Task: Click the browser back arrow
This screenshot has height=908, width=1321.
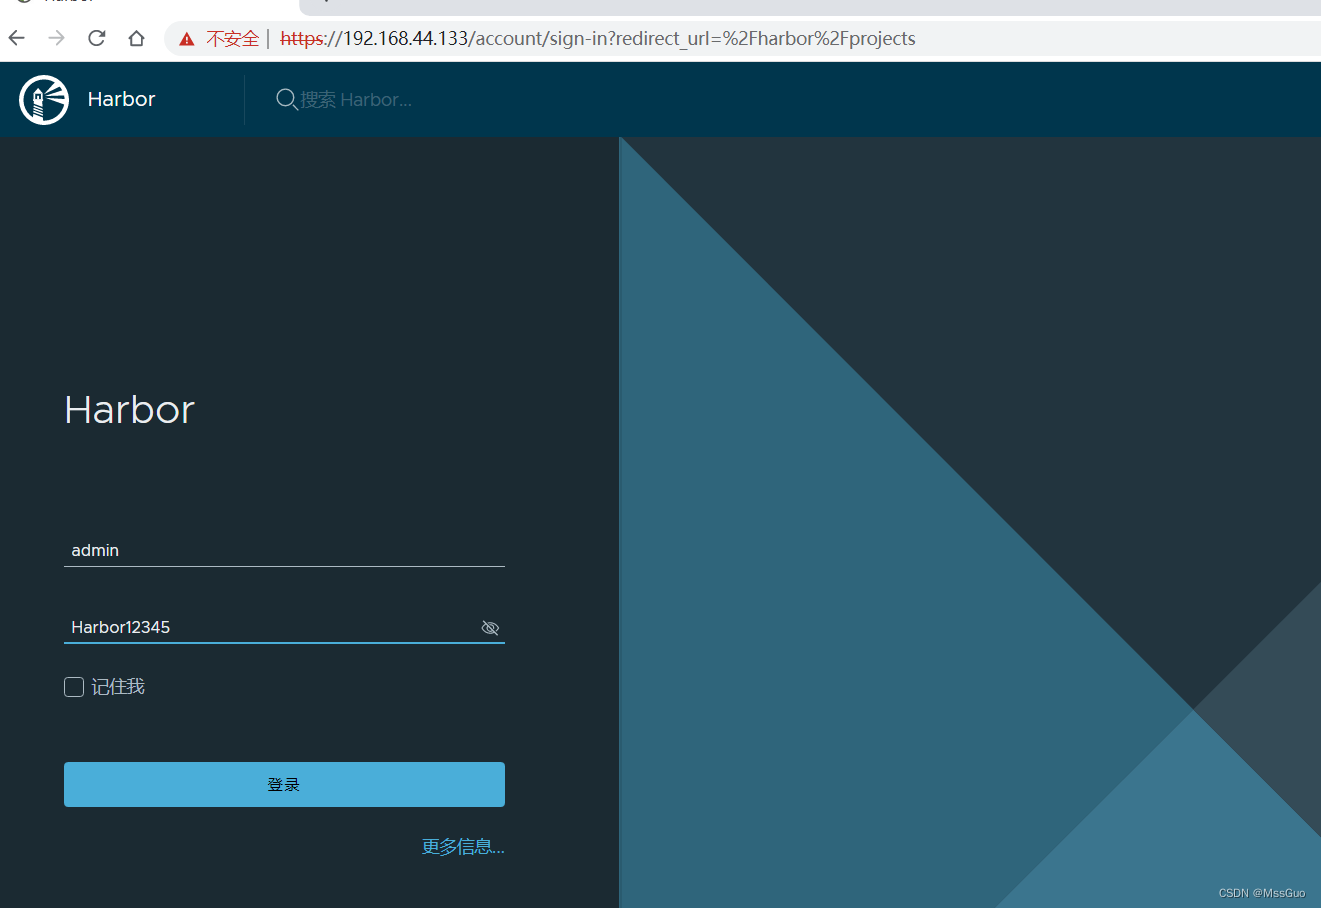Action: tap(17, 38)
